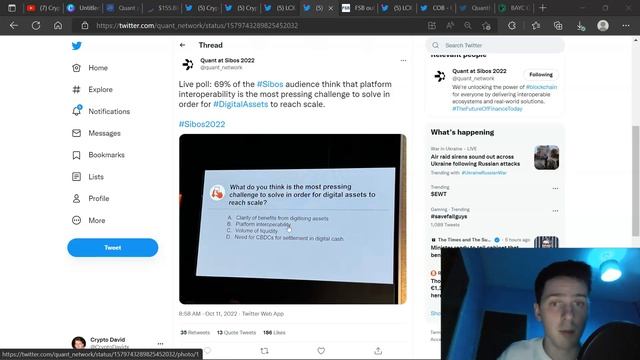The height and width of the screenshot is (360, 640).
Task: Open the Ukraine news thumbnail image
Action: [x=547, y=158]
